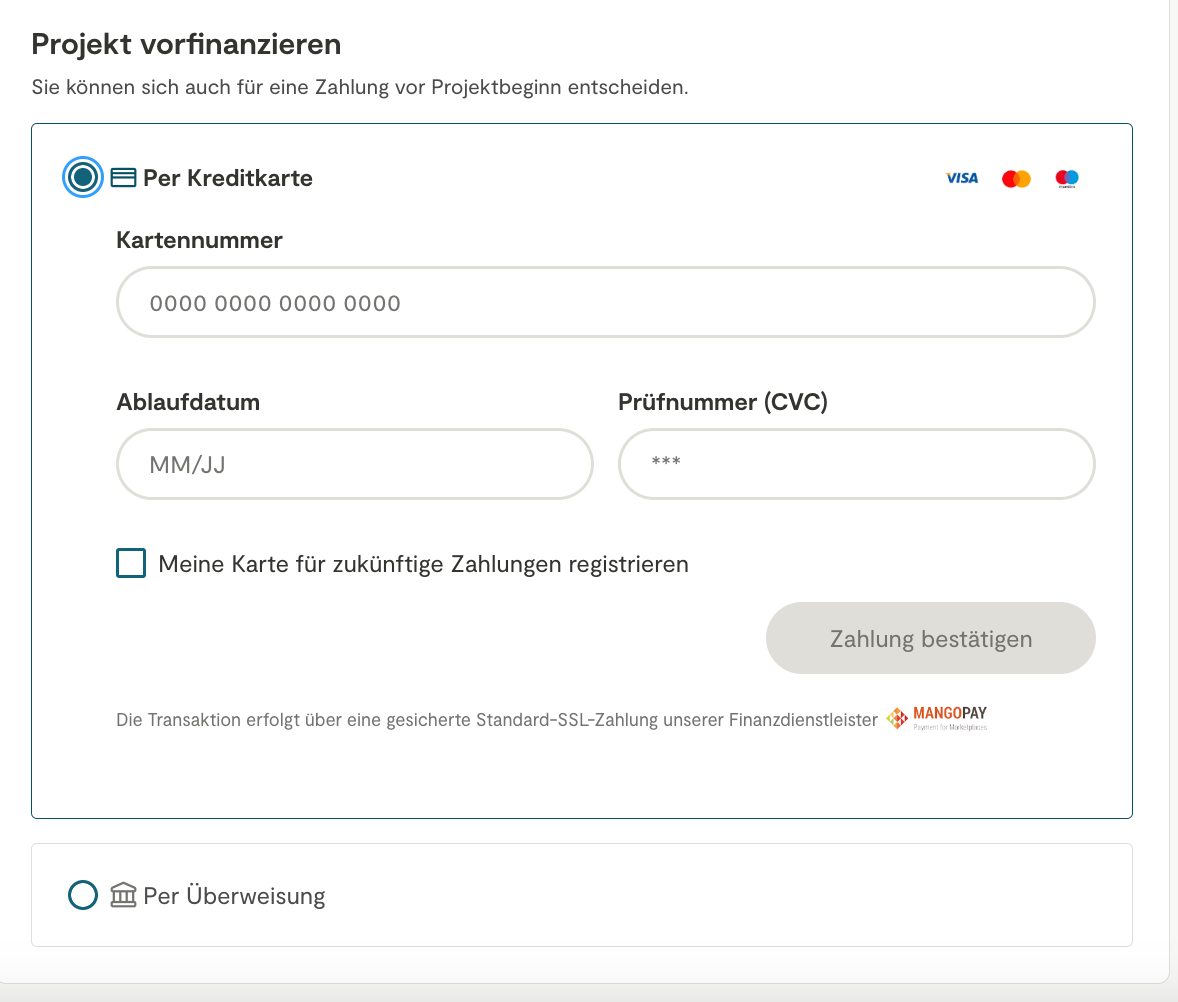Viewport: 1178px width, 1002px height.
Task: Click the Prüfnummer (CVC) label
Action: pyautogui.click(x=723, y=402)
